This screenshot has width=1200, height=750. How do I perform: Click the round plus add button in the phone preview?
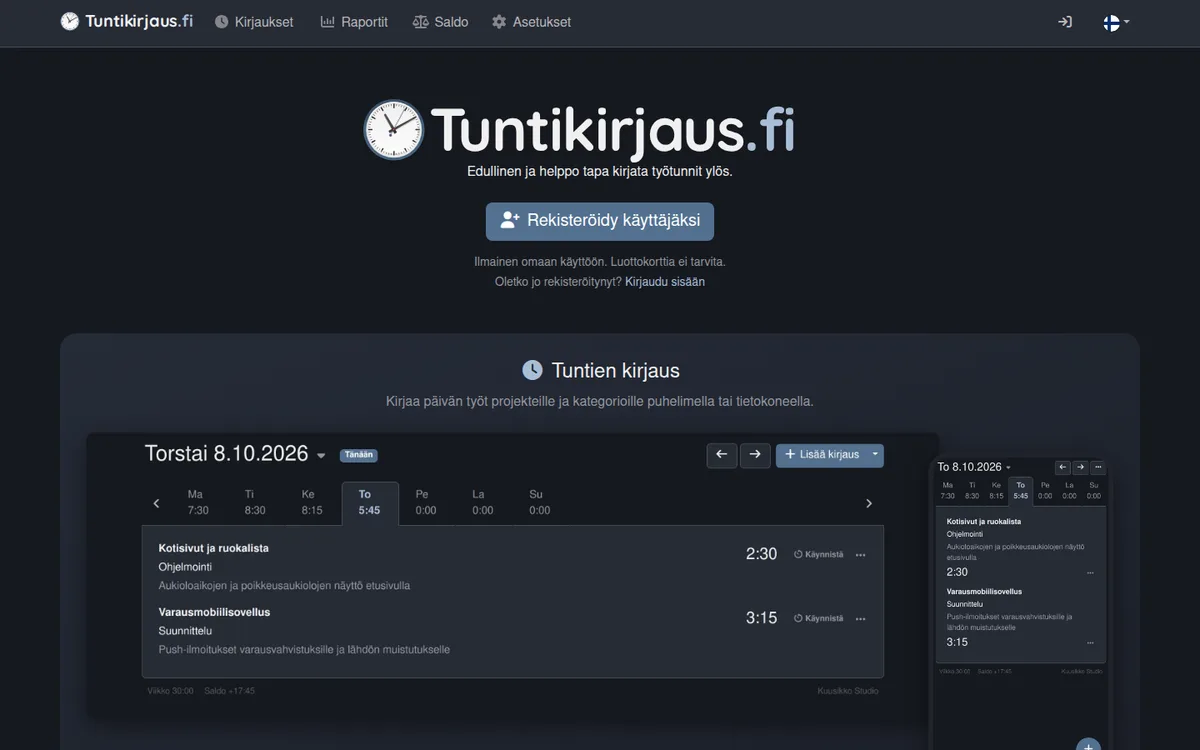1088,744
